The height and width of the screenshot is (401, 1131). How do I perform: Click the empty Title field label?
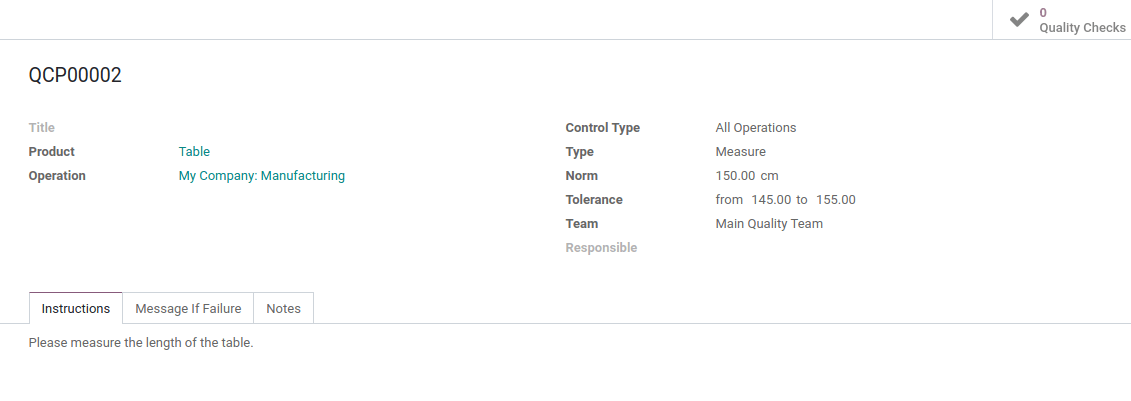(x=42, y=128)
